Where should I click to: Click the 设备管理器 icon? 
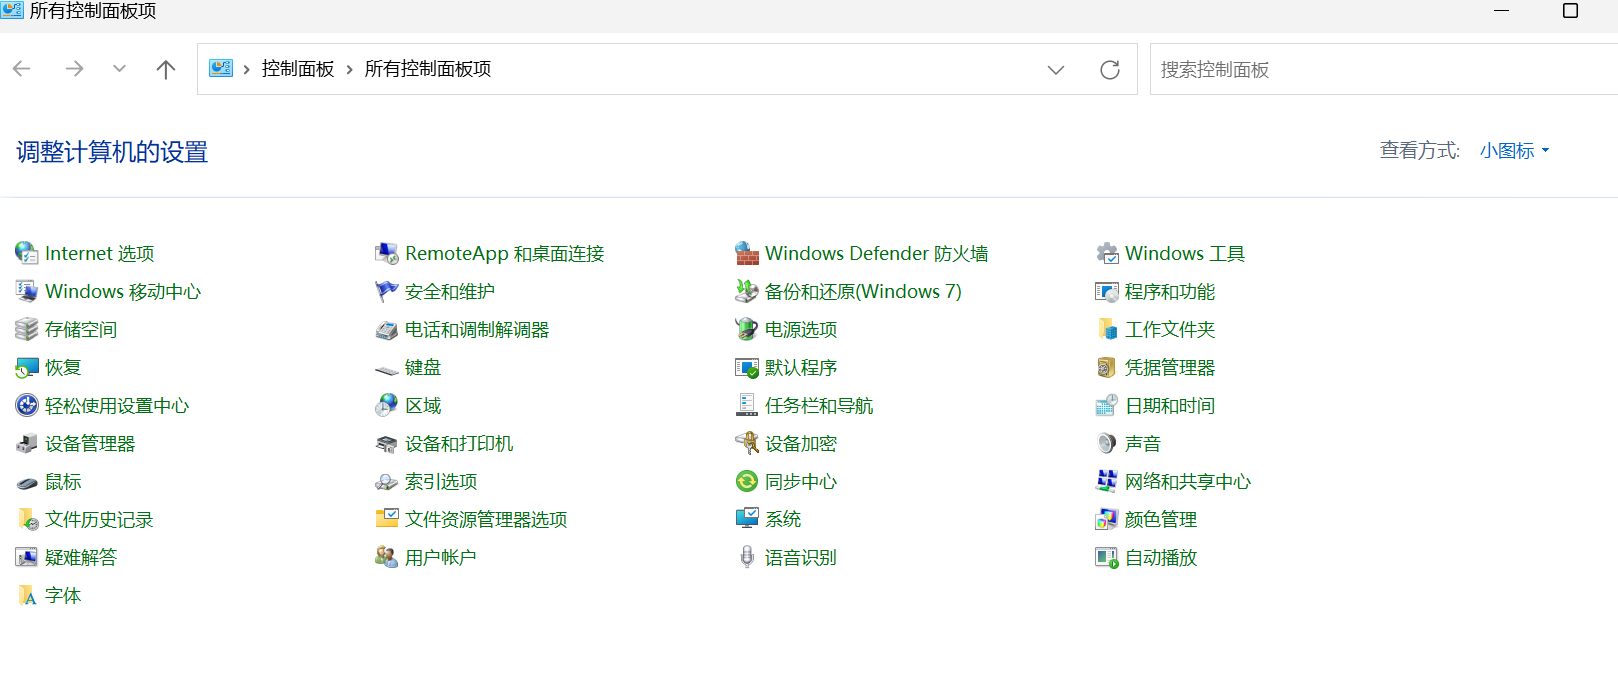point(27,443)
